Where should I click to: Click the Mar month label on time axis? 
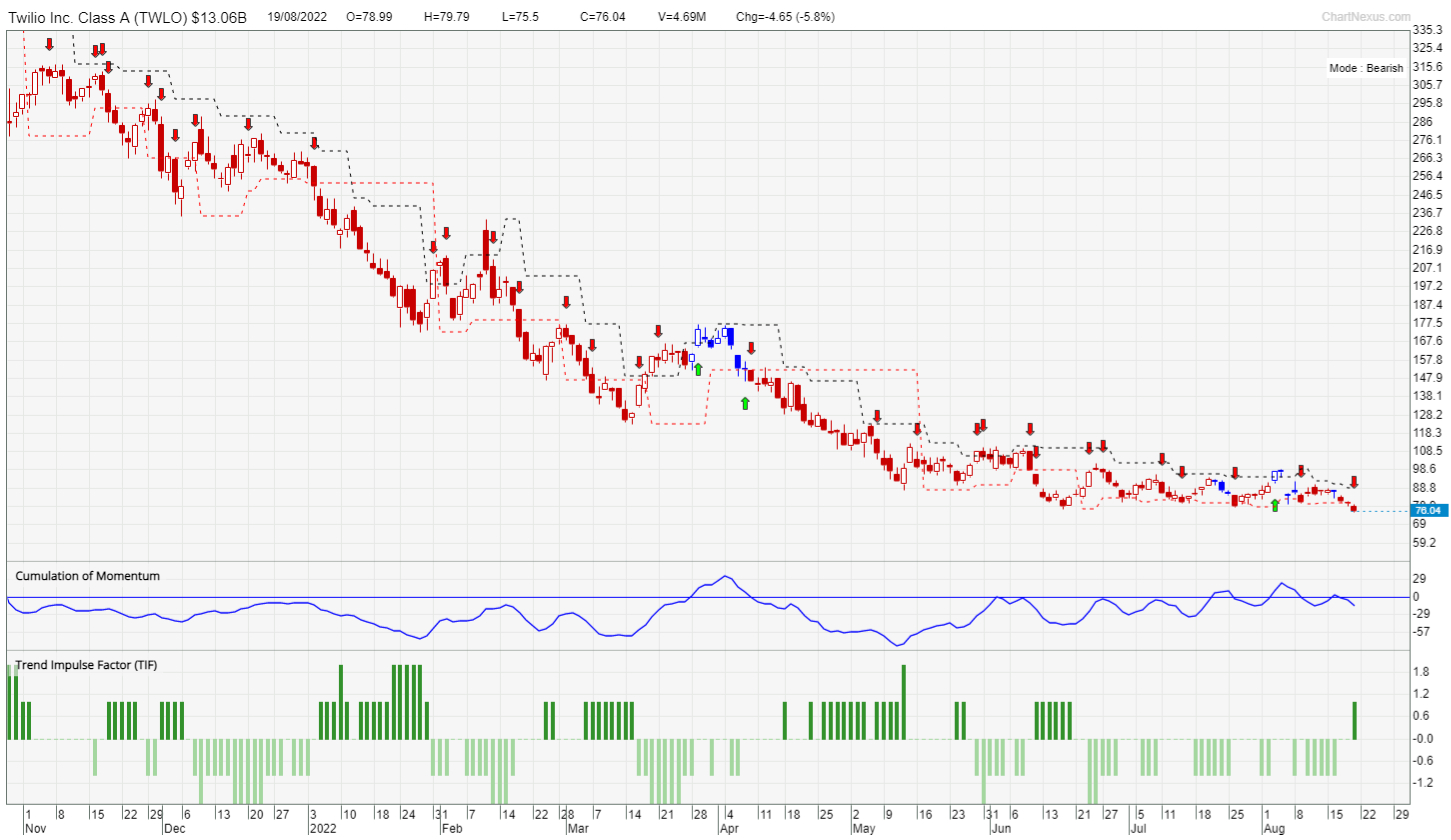[x=577, y=829]
